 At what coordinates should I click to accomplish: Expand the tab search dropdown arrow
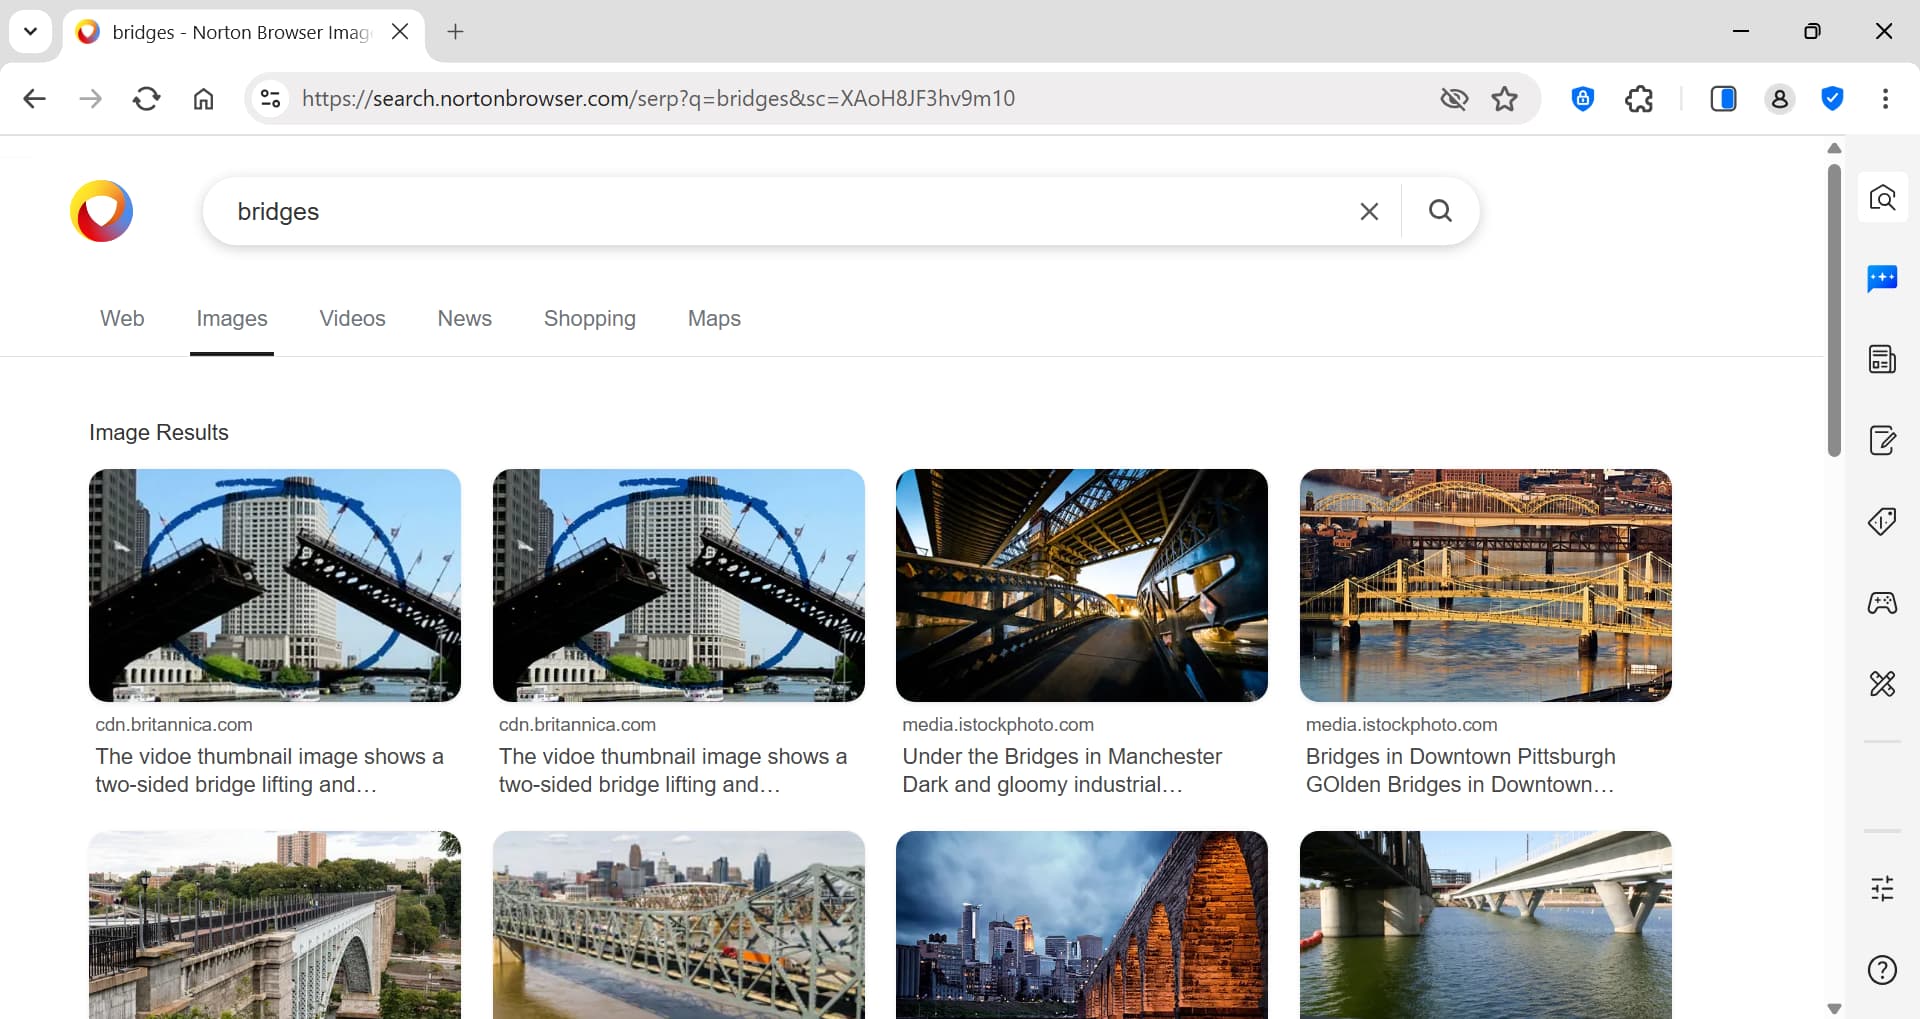pos(30,31)
